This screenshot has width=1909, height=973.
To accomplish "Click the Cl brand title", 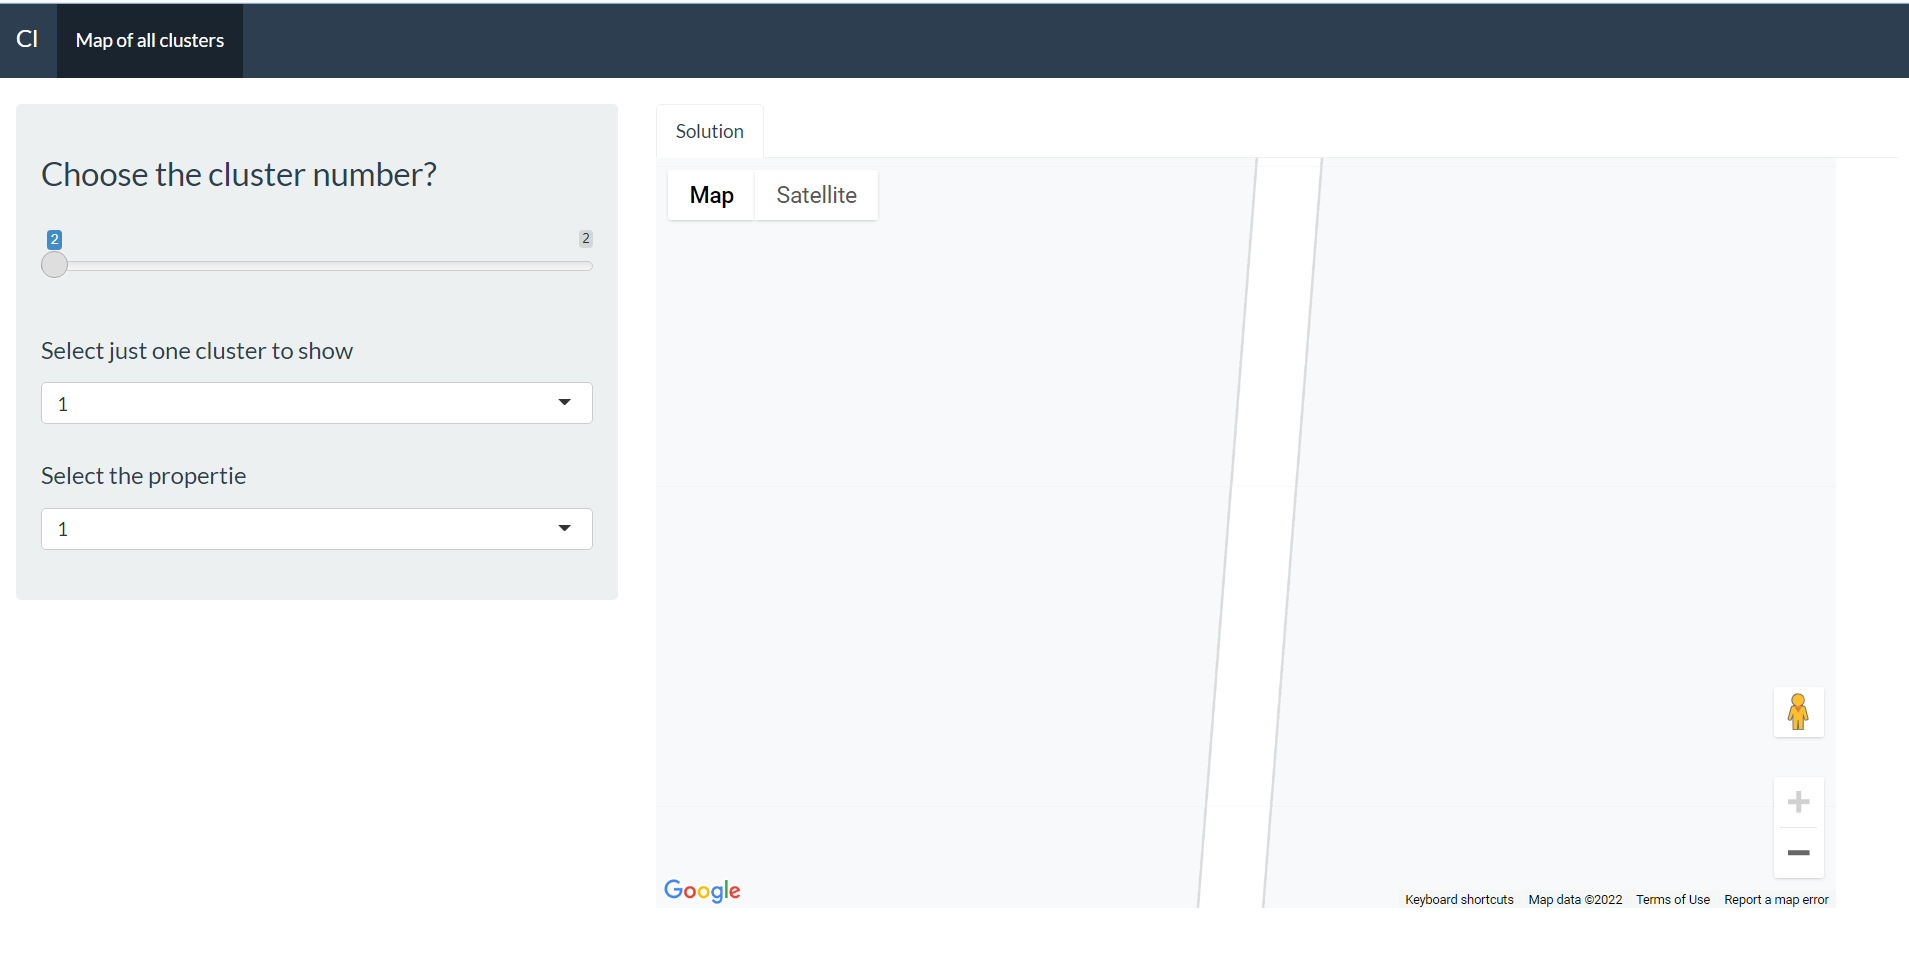I will (27, 39).
